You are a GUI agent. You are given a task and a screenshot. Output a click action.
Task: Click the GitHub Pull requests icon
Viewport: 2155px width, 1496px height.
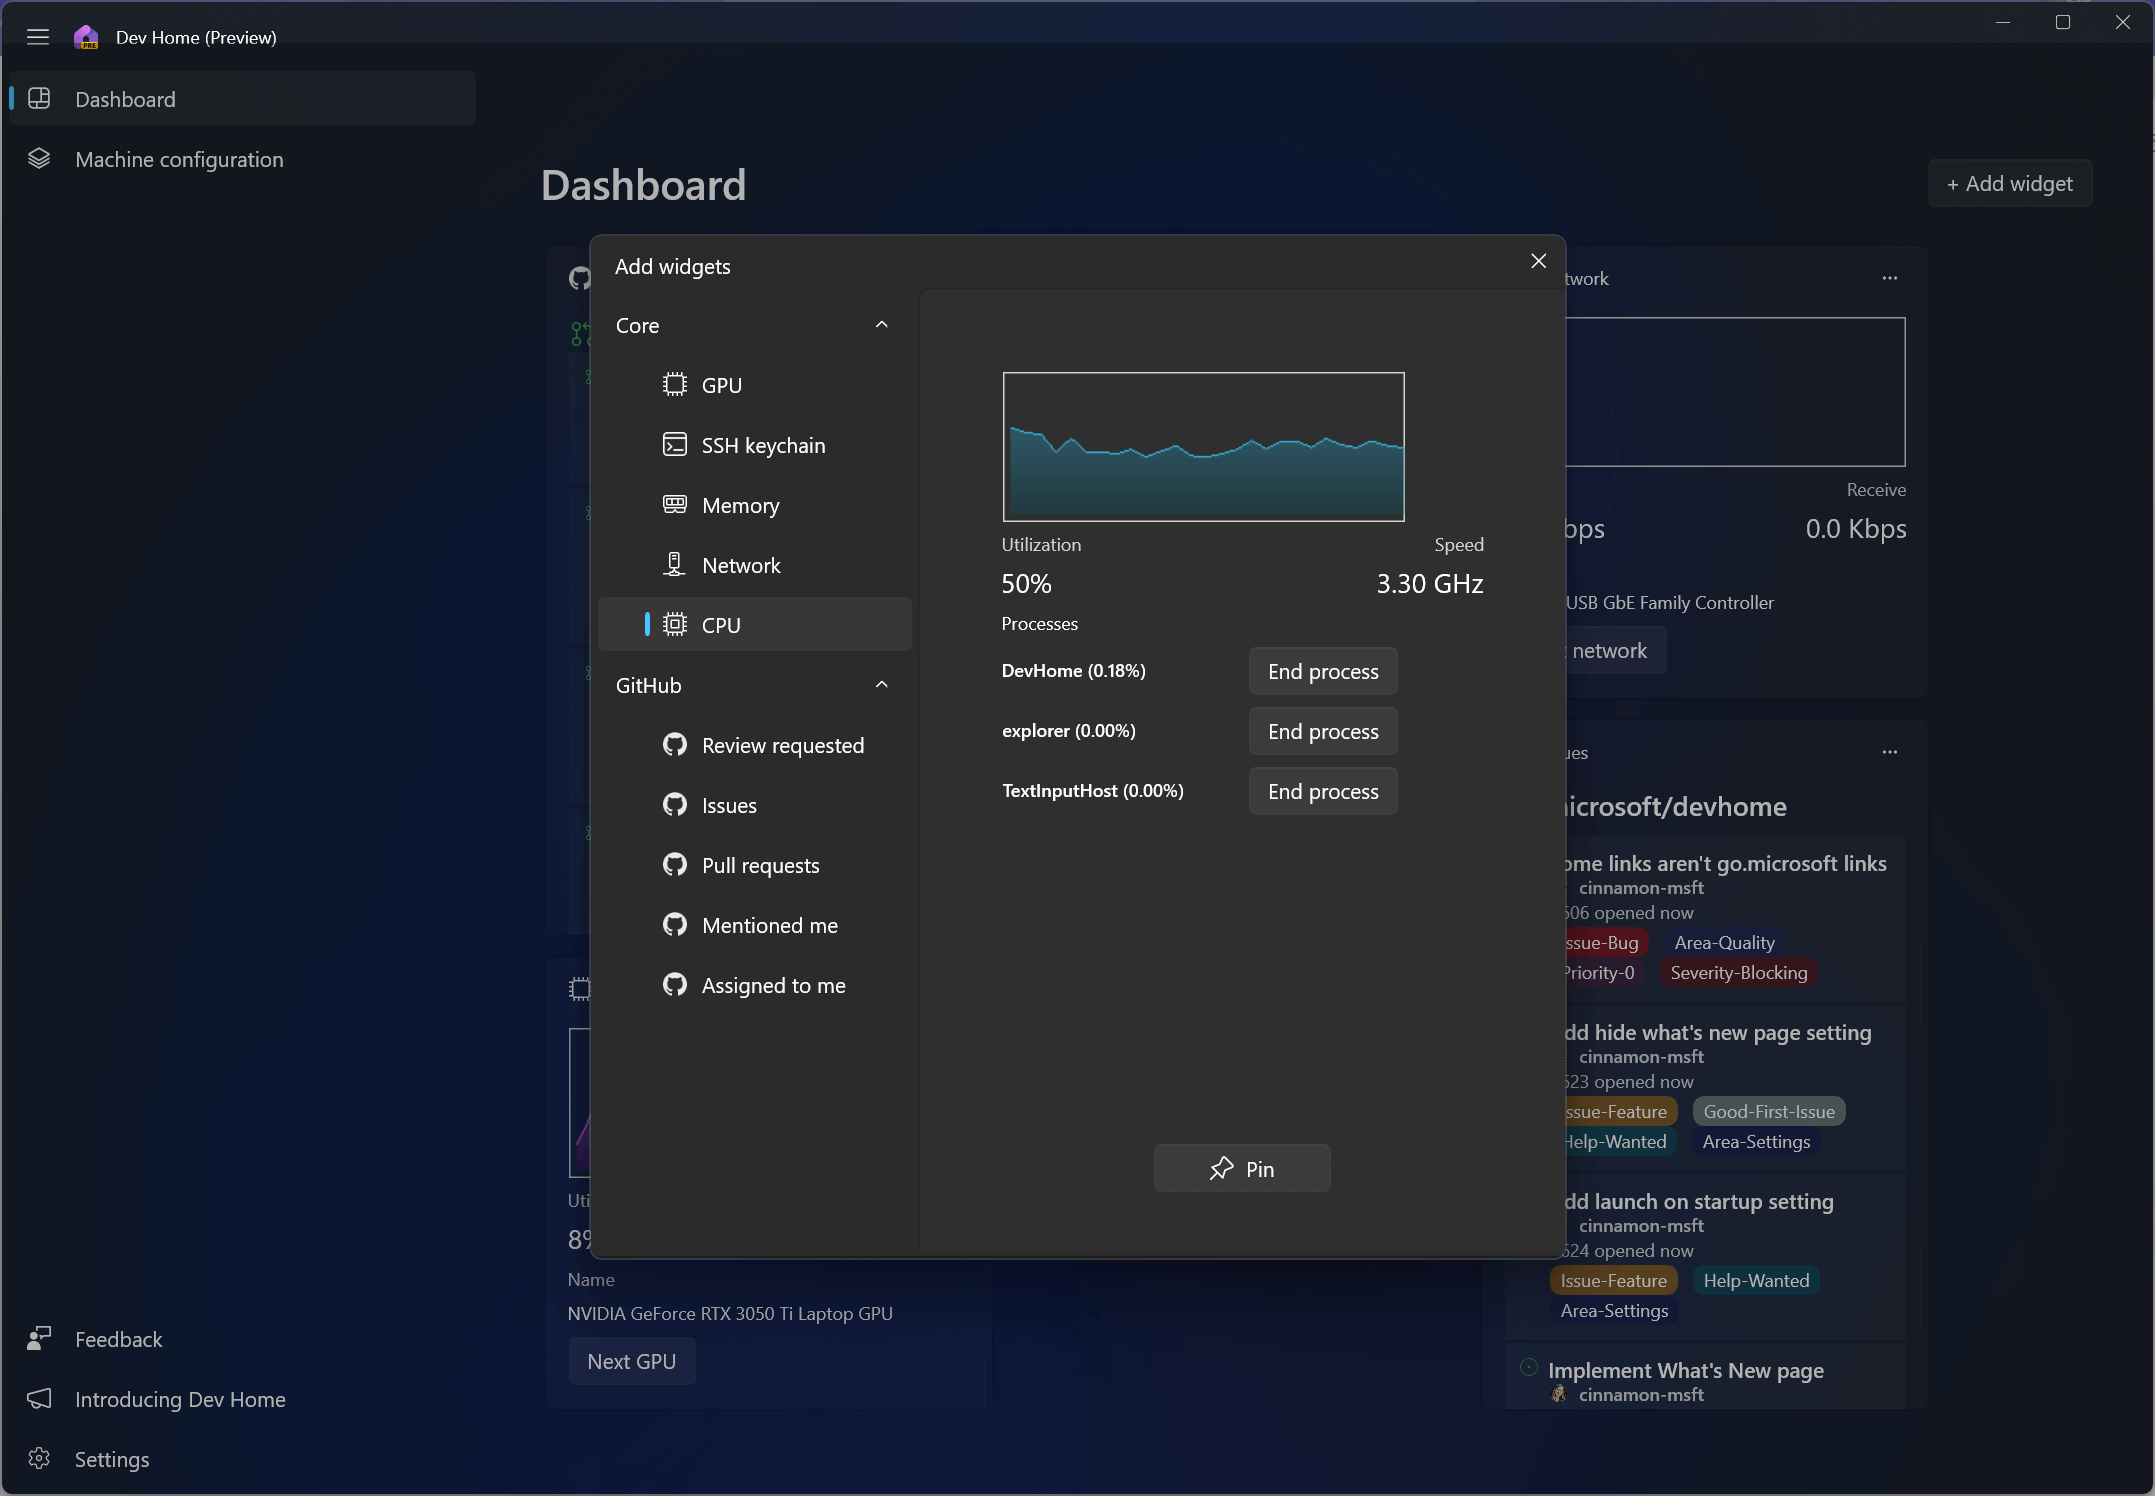[675, 864]
